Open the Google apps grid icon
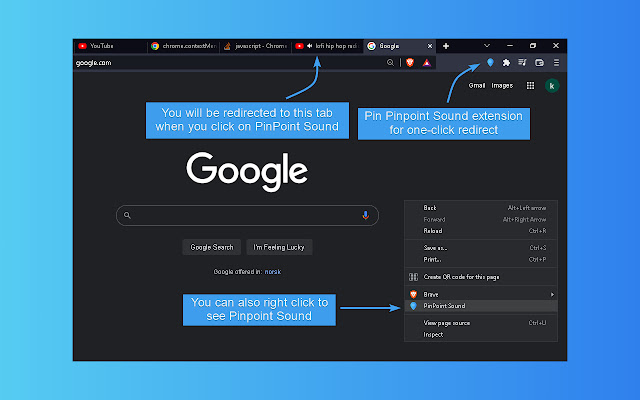Image resolution: width=640 pixels, height=400 pixels. click(530, 85)
